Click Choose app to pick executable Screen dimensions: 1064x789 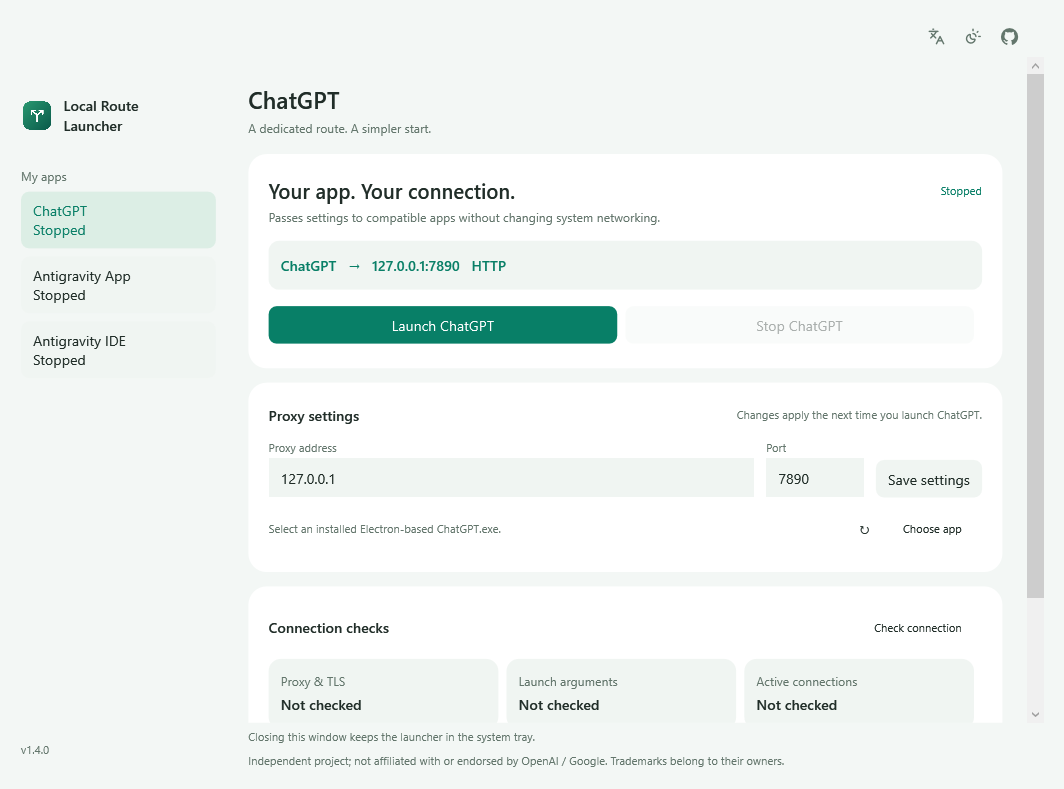(932, 529)
